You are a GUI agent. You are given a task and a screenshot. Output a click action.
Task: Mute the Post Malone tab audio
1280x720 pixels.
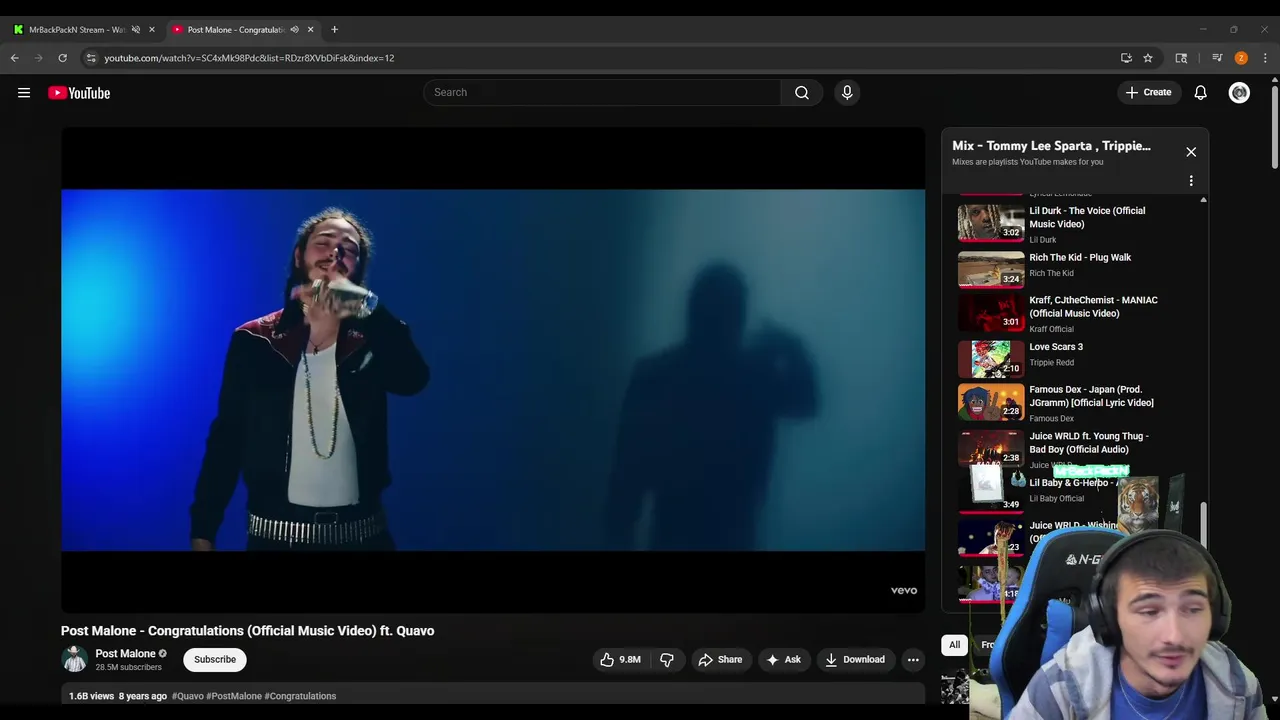294,30
